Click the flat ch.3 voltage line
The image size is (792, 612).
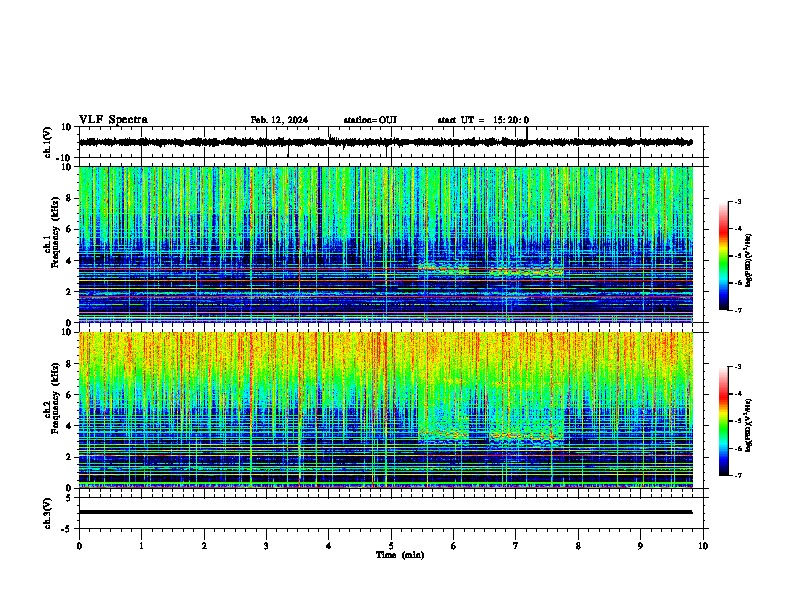coord(386,512)
